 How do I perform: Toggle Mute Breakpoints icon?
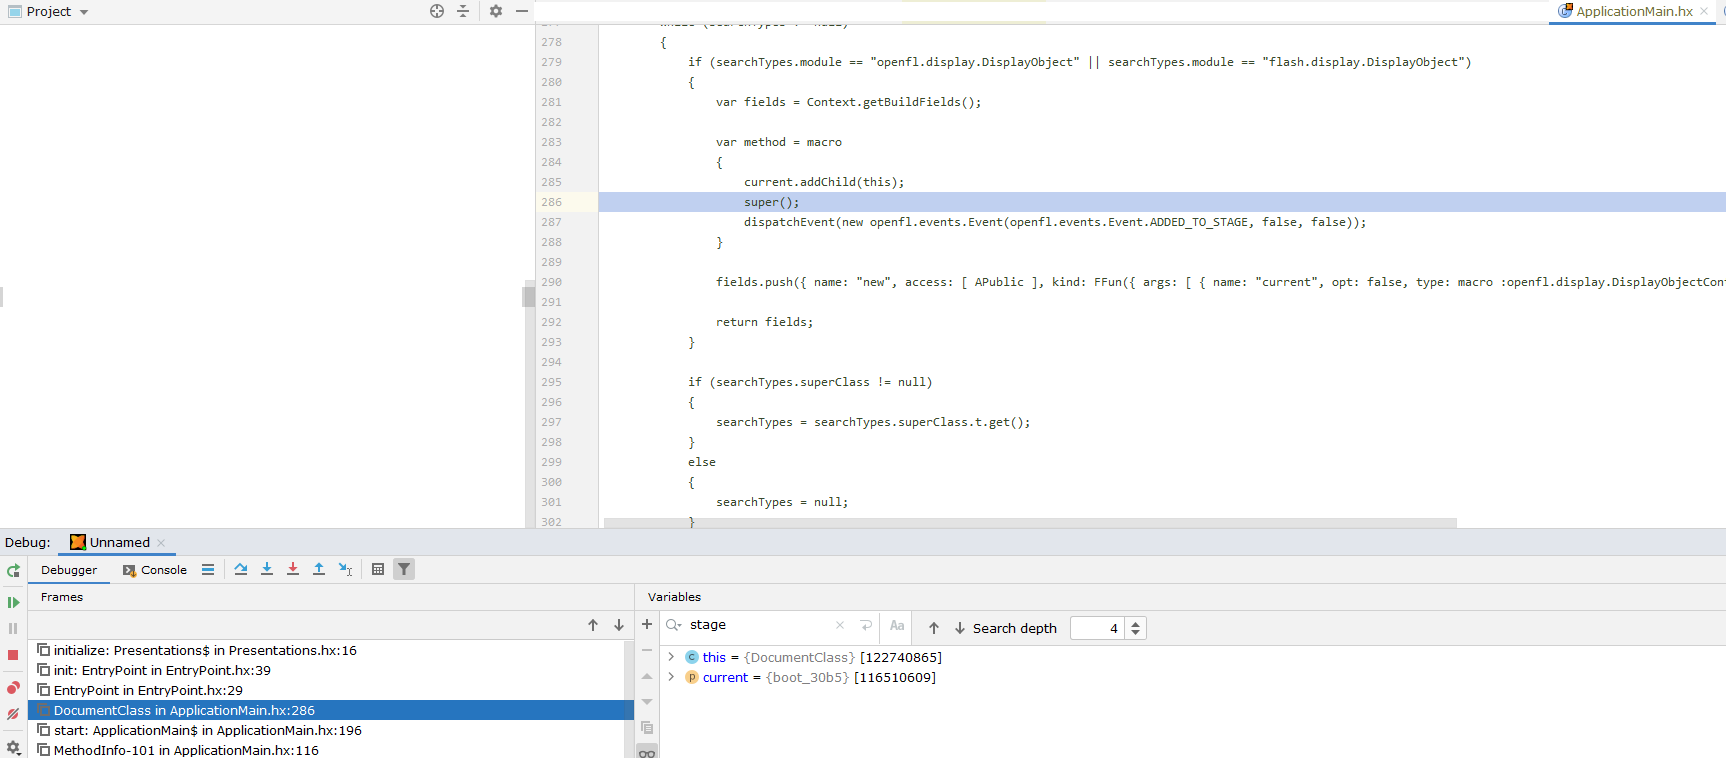[13, 714]
